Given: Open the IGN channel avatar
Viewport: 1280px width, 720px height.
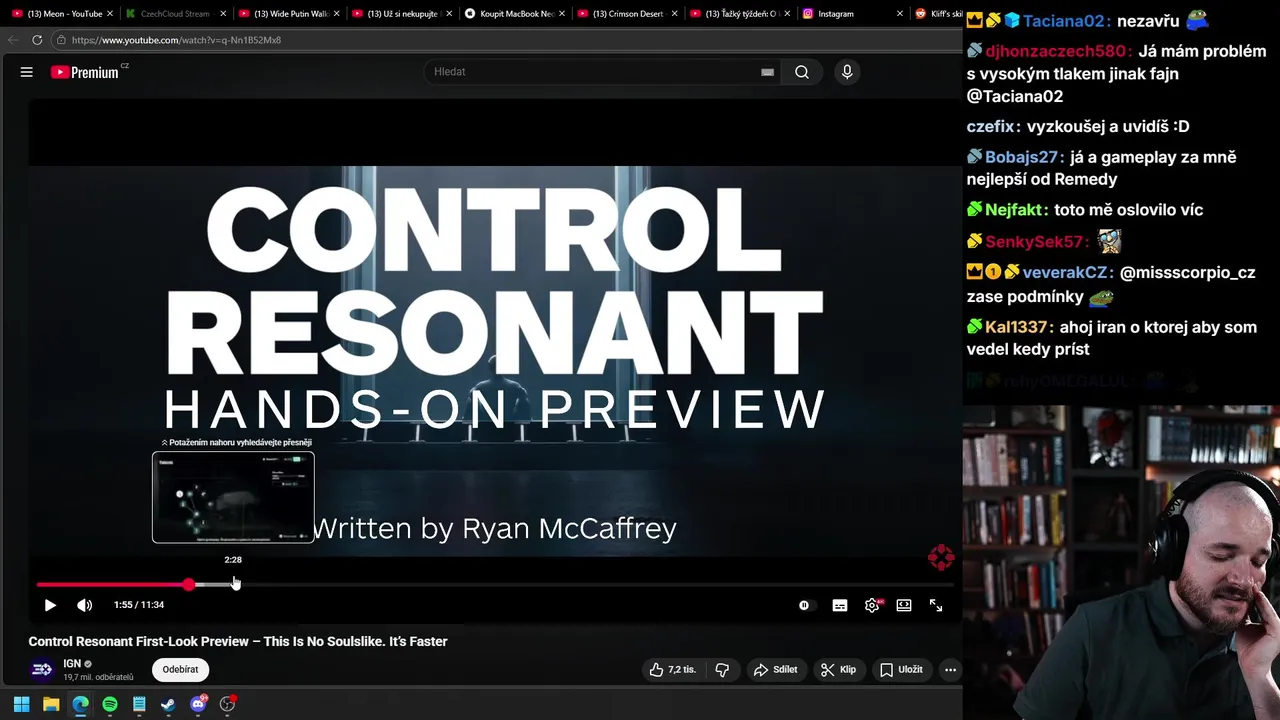Looking at the screenshot, I should [42, 670].
